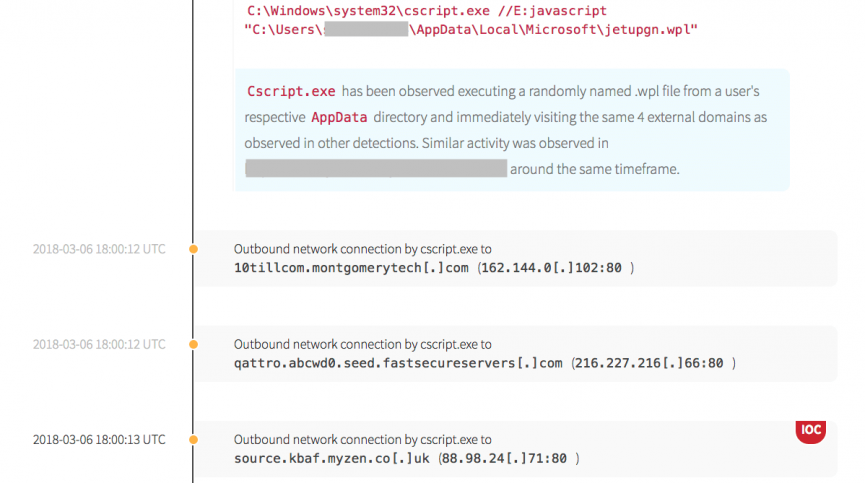The height and width of the screenshot is (483, 865).
Task: Click the IP address 216.227.216[.]66:80
Action: [654, 363]
